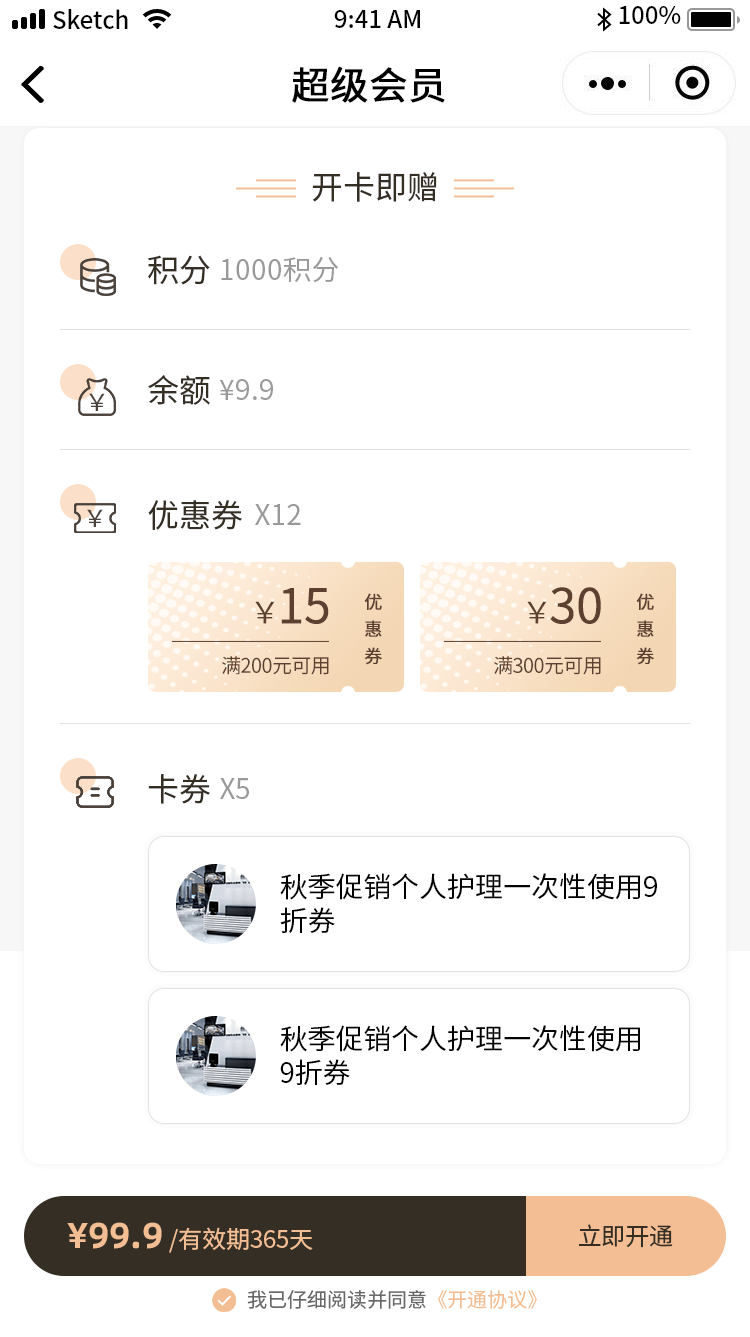This screenshot has height=1337, width=750.
Task: Tap the points coin stack icon
Action: click(x=97, y=276)
